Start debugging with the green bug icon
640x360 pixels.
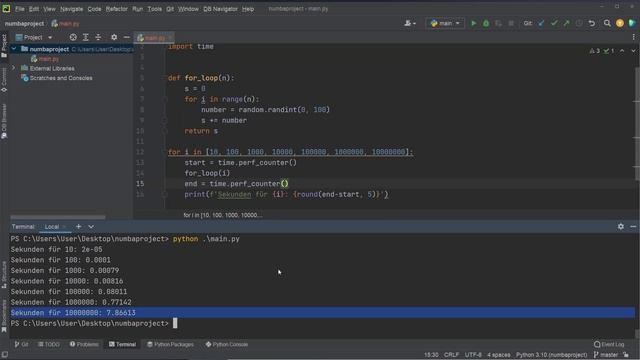coord(486,23)
